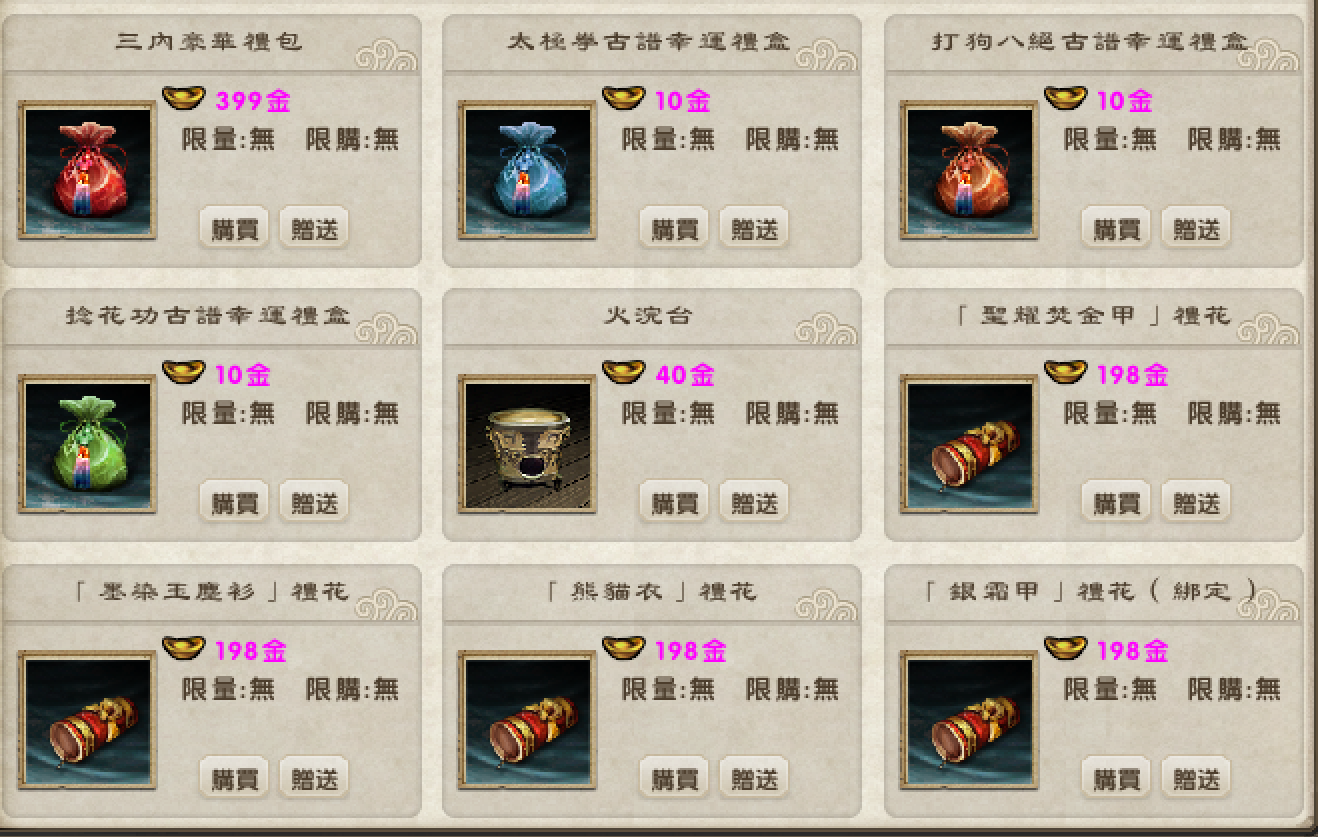Buy the 銀霜甲 禮花 (綁定) with 購買

coord(1117,779)
